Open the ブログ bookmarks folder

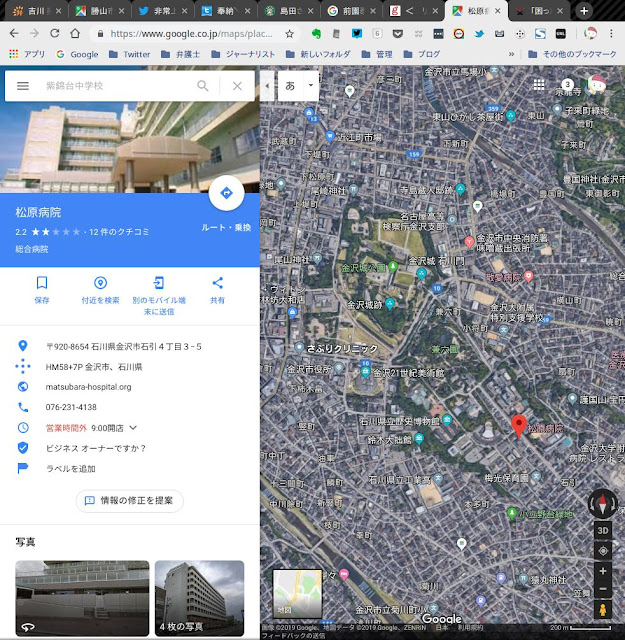point(422,54)
